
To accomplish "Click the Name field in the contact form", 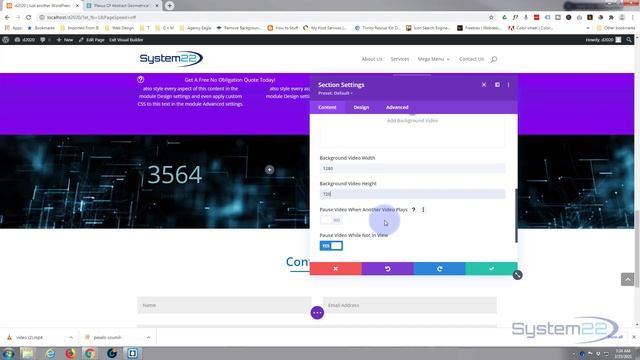I will coord(224,305).
